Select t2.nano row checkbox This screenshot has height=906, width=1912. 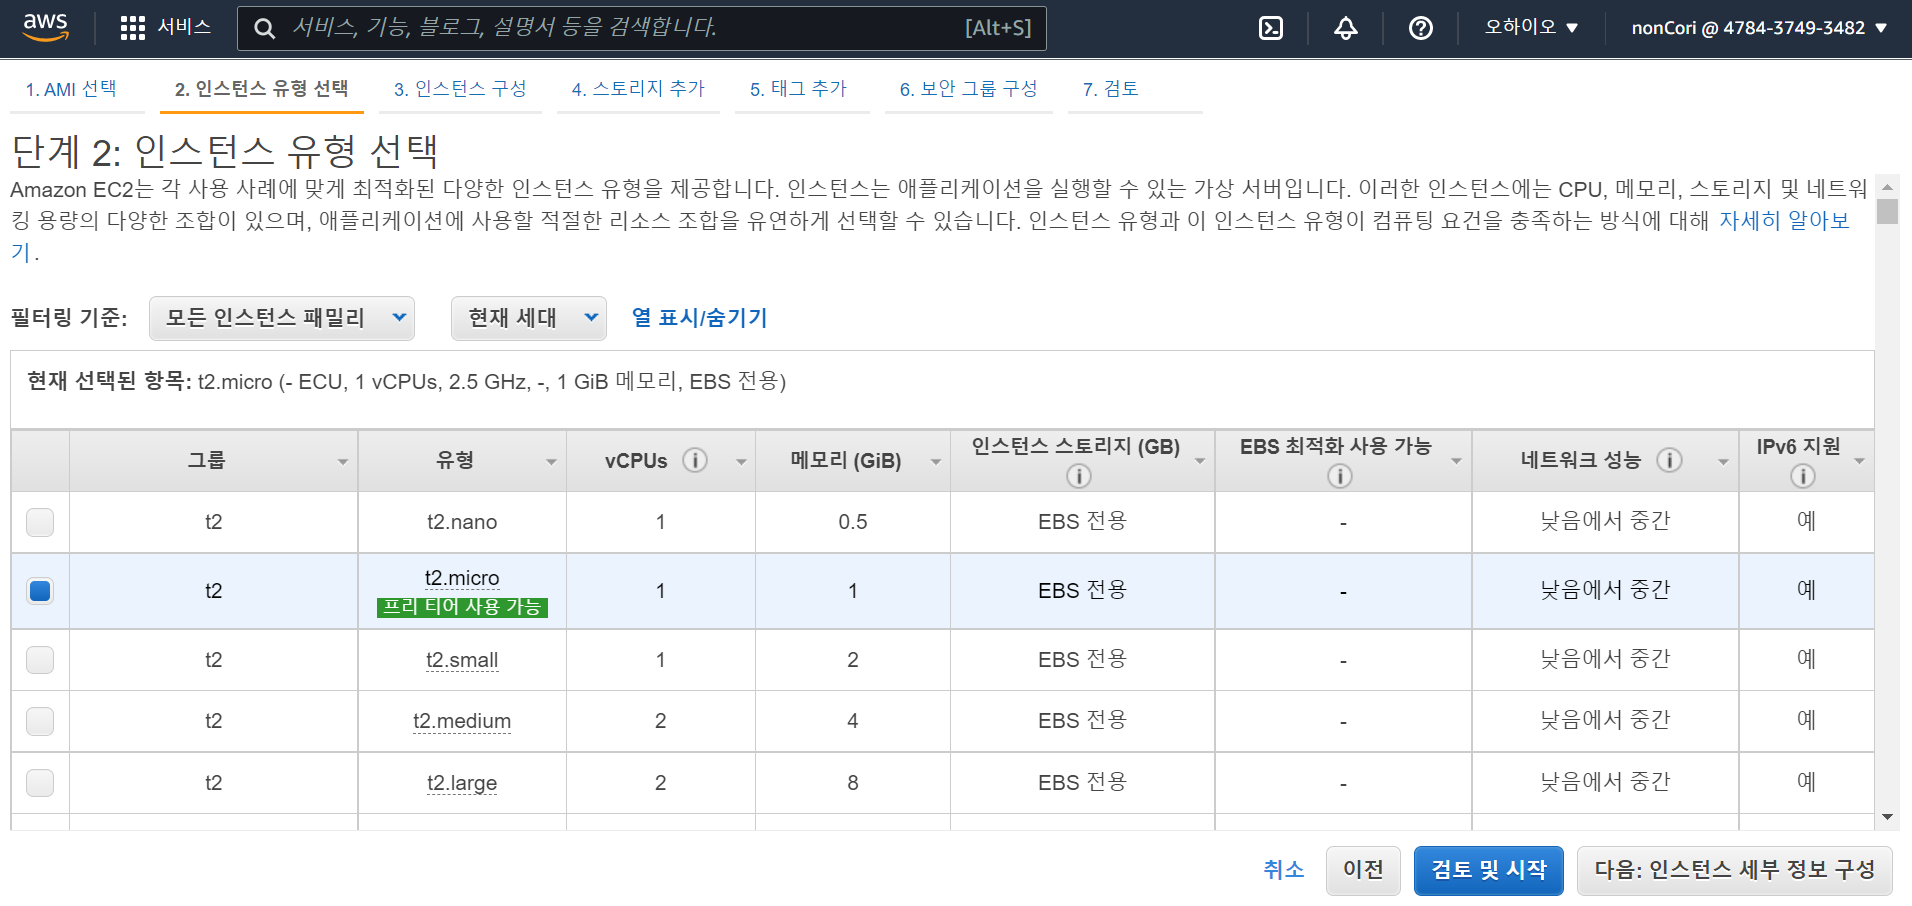pos(40,522)
